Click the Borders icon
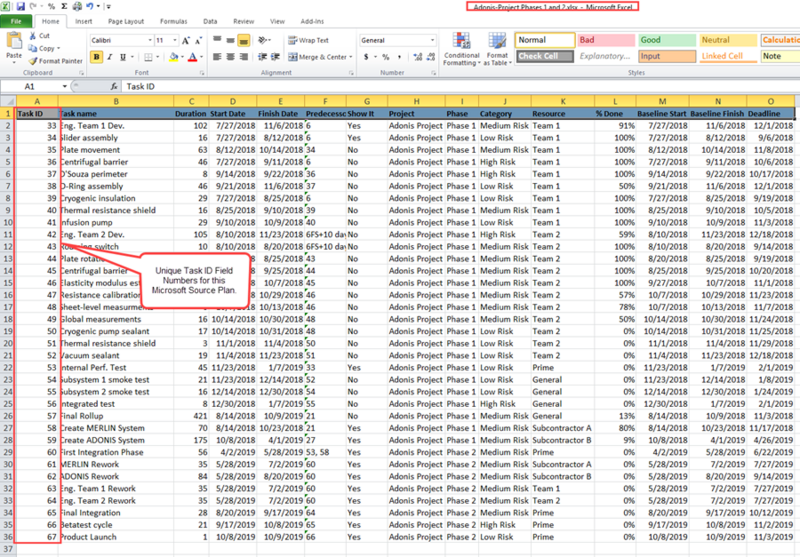This screenshot has height=557, width=800. (x=148, y=57)
